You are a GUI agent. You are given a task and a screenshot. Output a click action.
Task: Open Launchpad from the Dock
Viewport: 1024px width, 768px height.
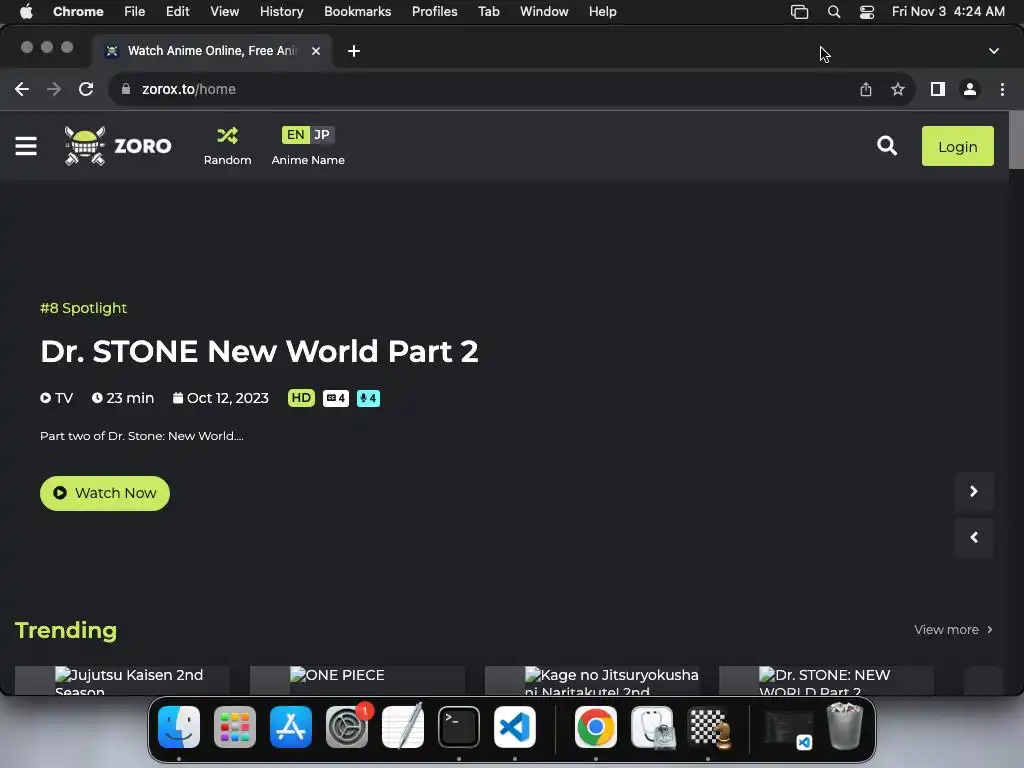coord(235,727)
